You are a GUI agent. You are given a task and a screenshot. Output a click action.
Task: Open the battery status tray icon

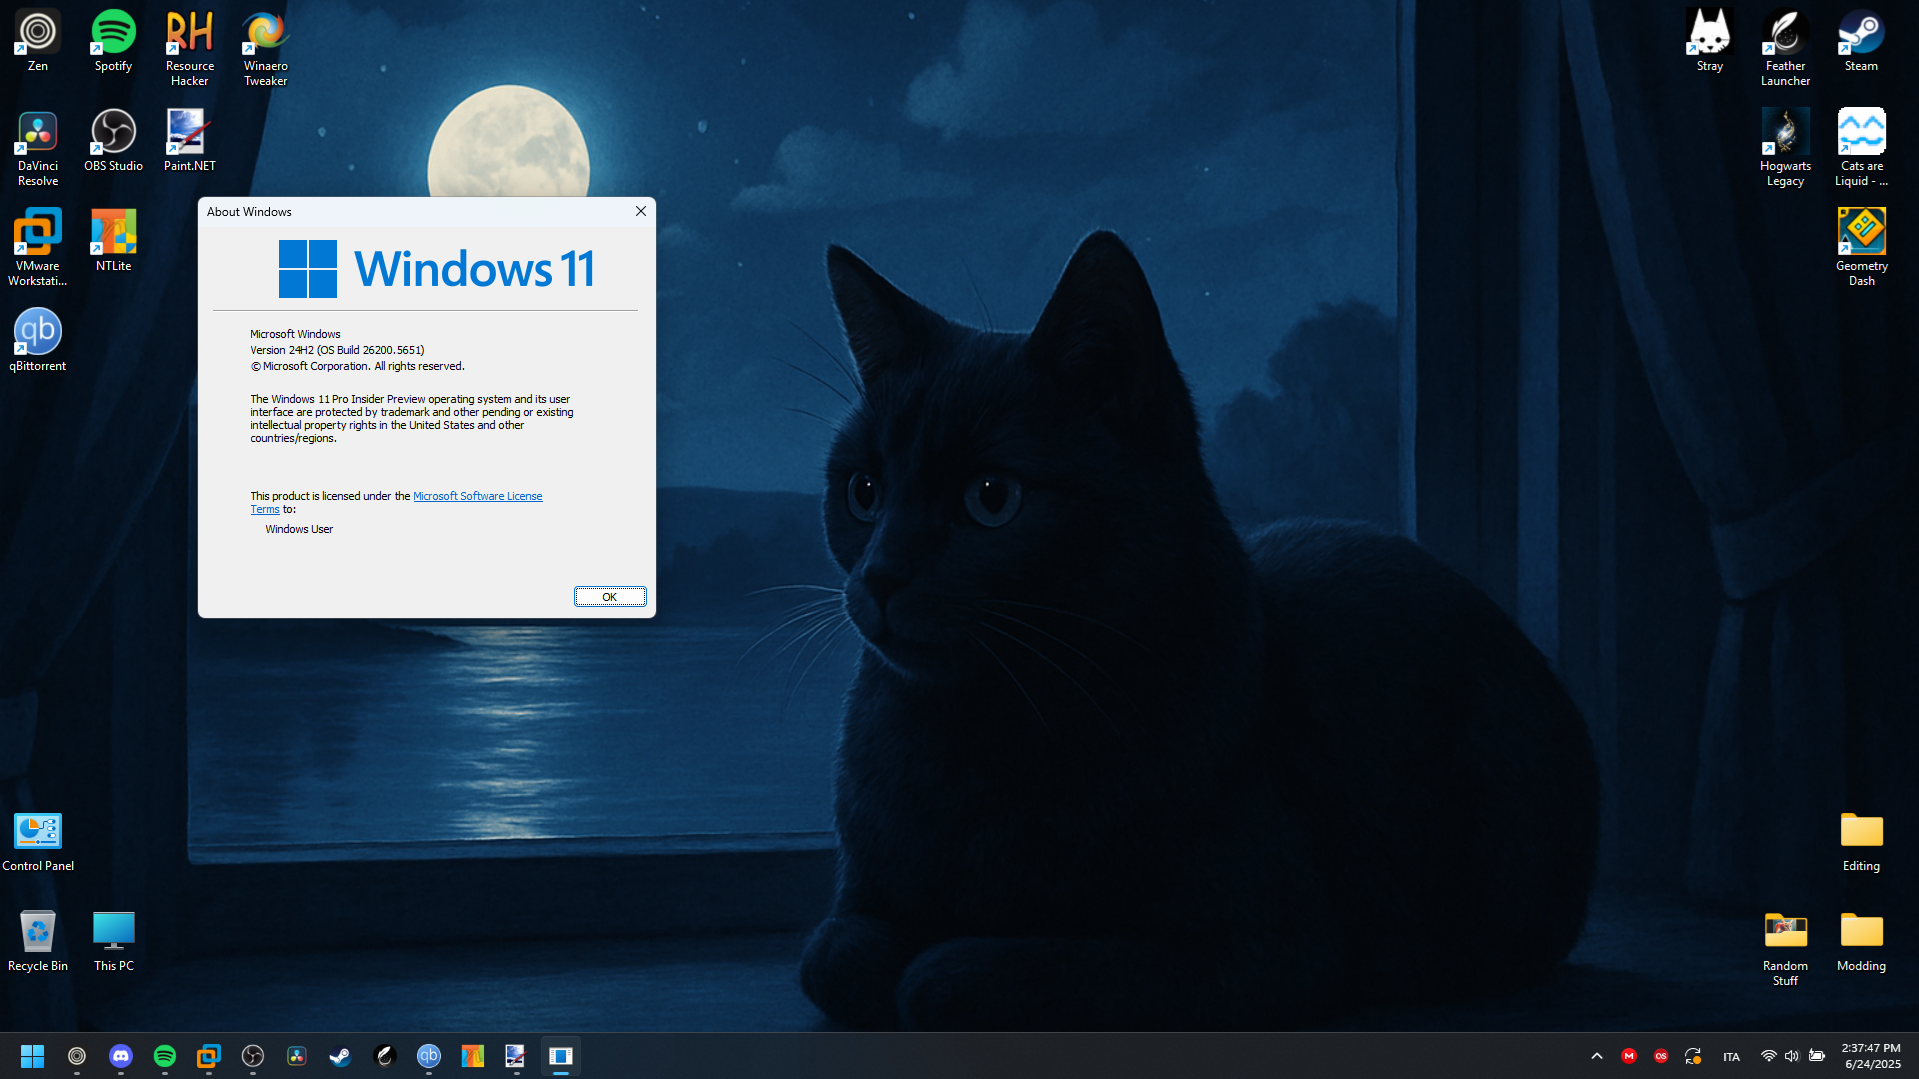click(x=1817, y=1056)
